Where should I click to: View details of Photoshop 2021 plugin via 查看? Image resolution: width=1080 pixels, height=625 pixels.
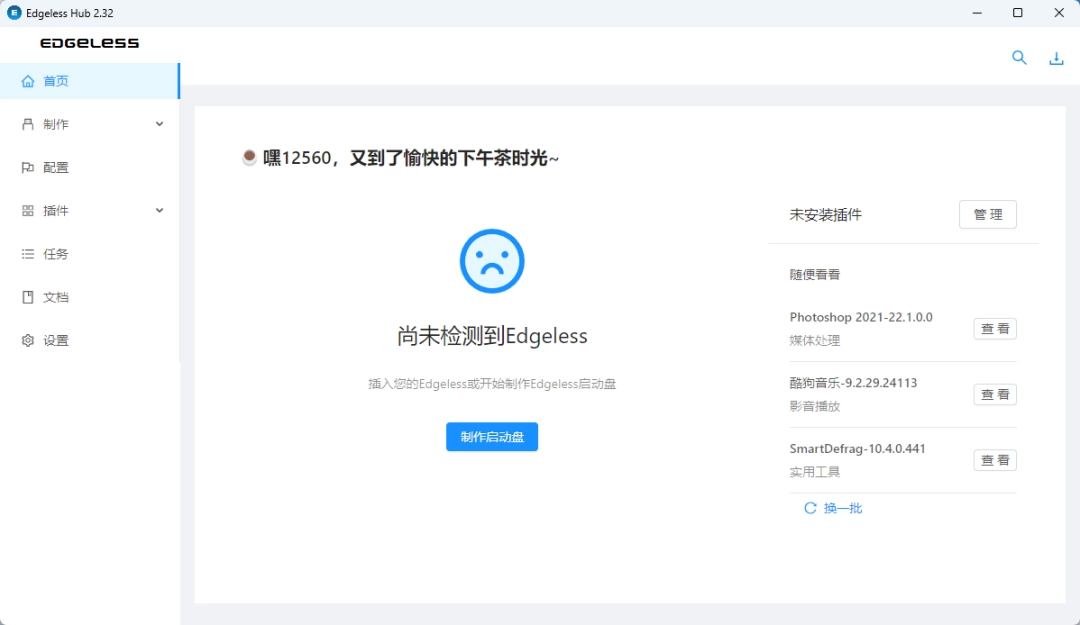pos(994,328)
